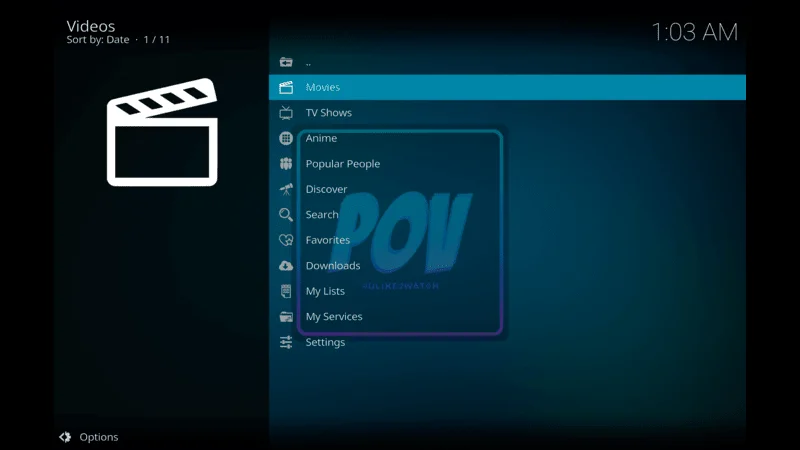Click the Favorites heart icon
800x450 pixels.
point(286,240)
